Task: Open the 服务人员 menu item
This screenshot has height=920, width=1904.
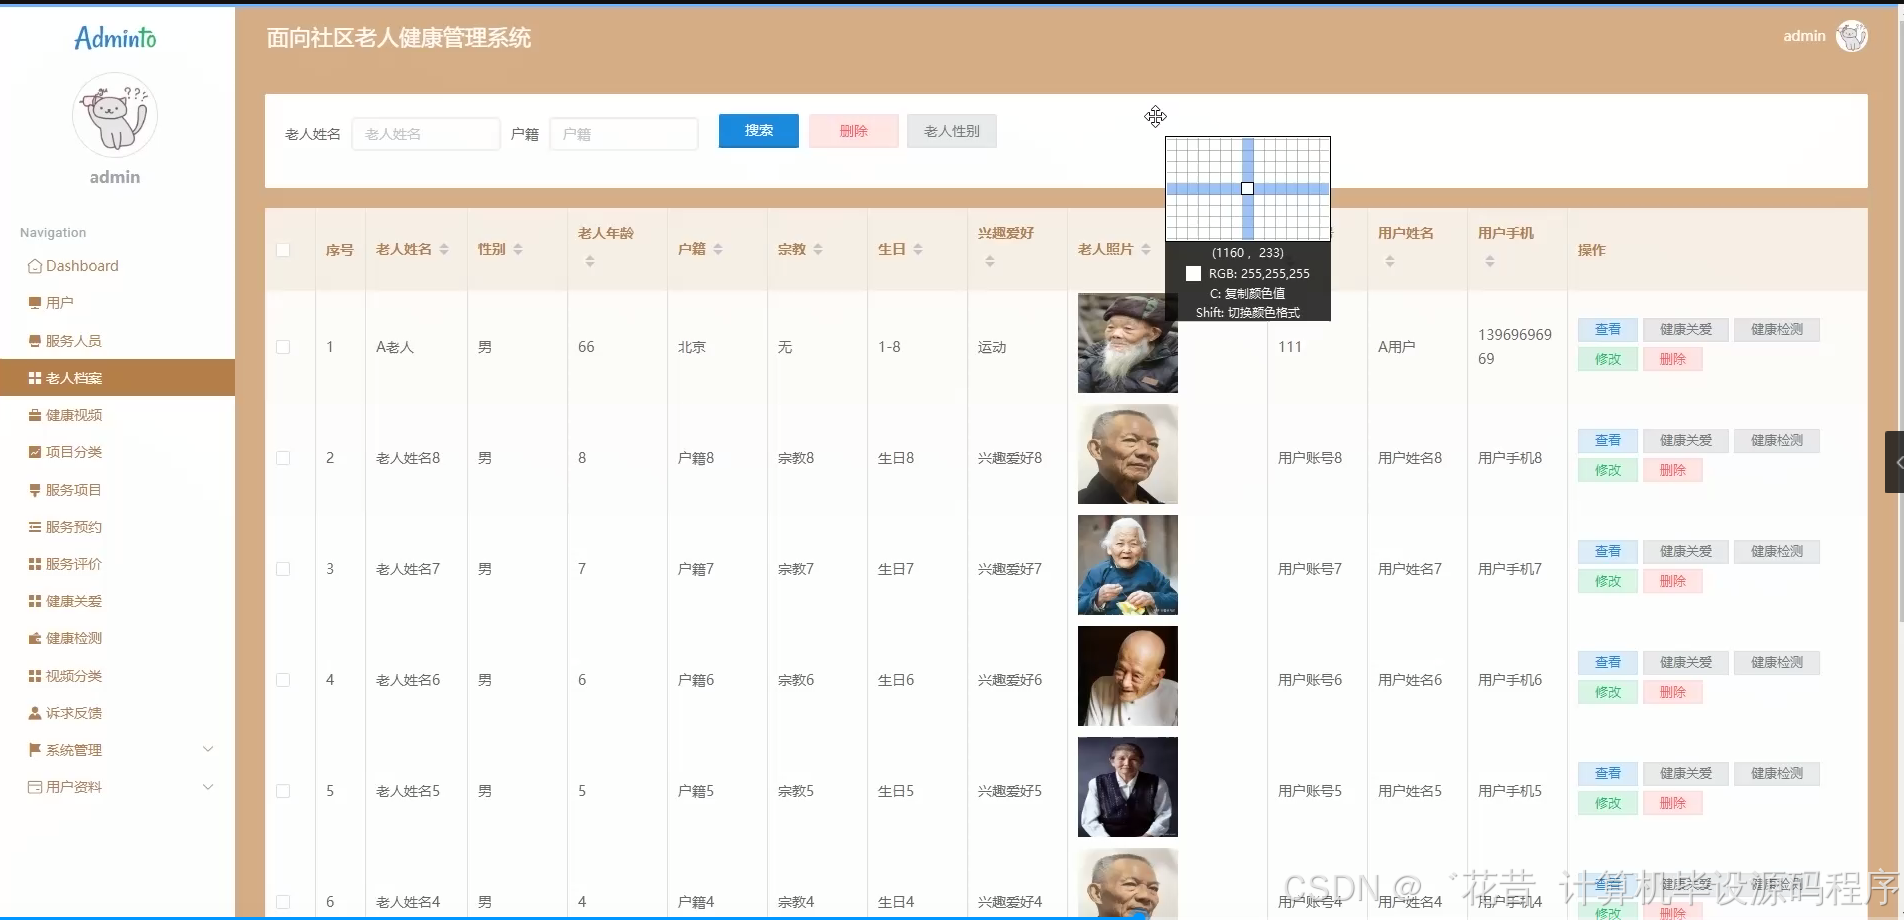Action: coord(117,341)
